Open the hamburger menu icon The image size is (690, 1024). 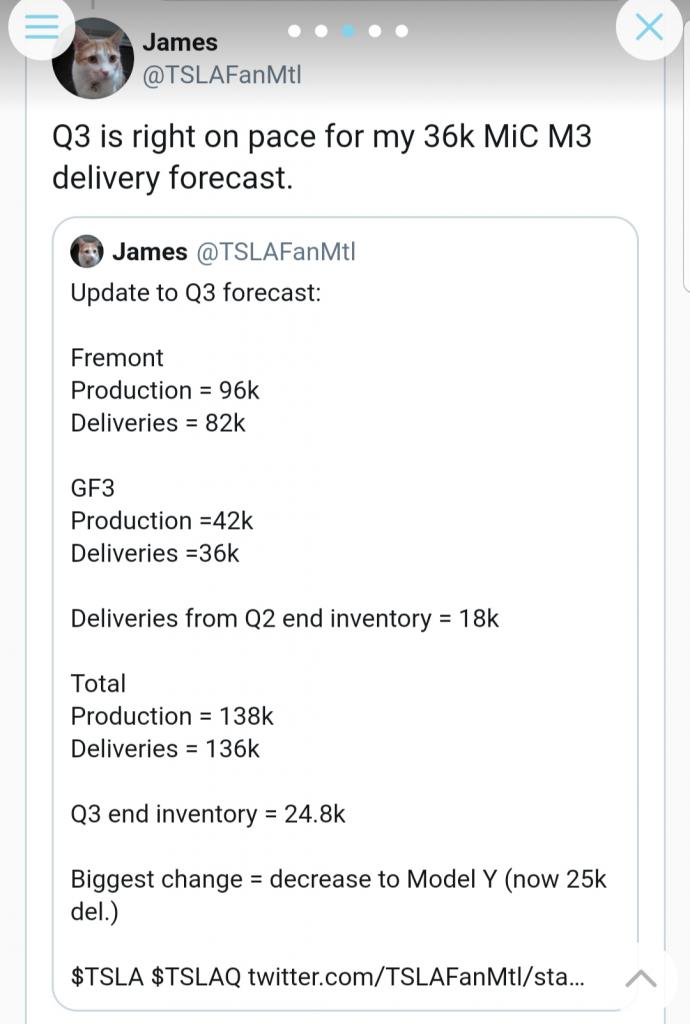point(42,27)
